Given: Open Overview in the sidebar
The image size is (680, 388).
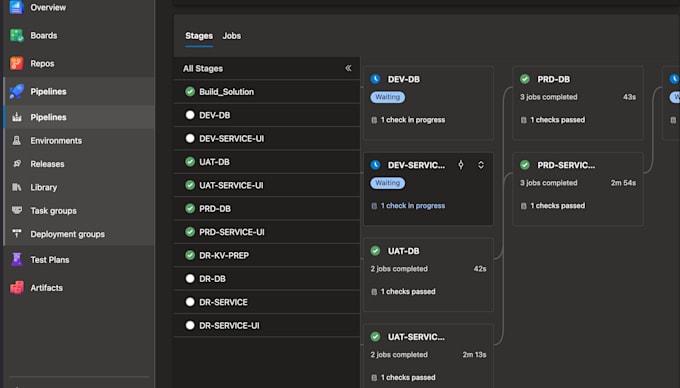Looking at the screenshot, I should coord(48,7).
